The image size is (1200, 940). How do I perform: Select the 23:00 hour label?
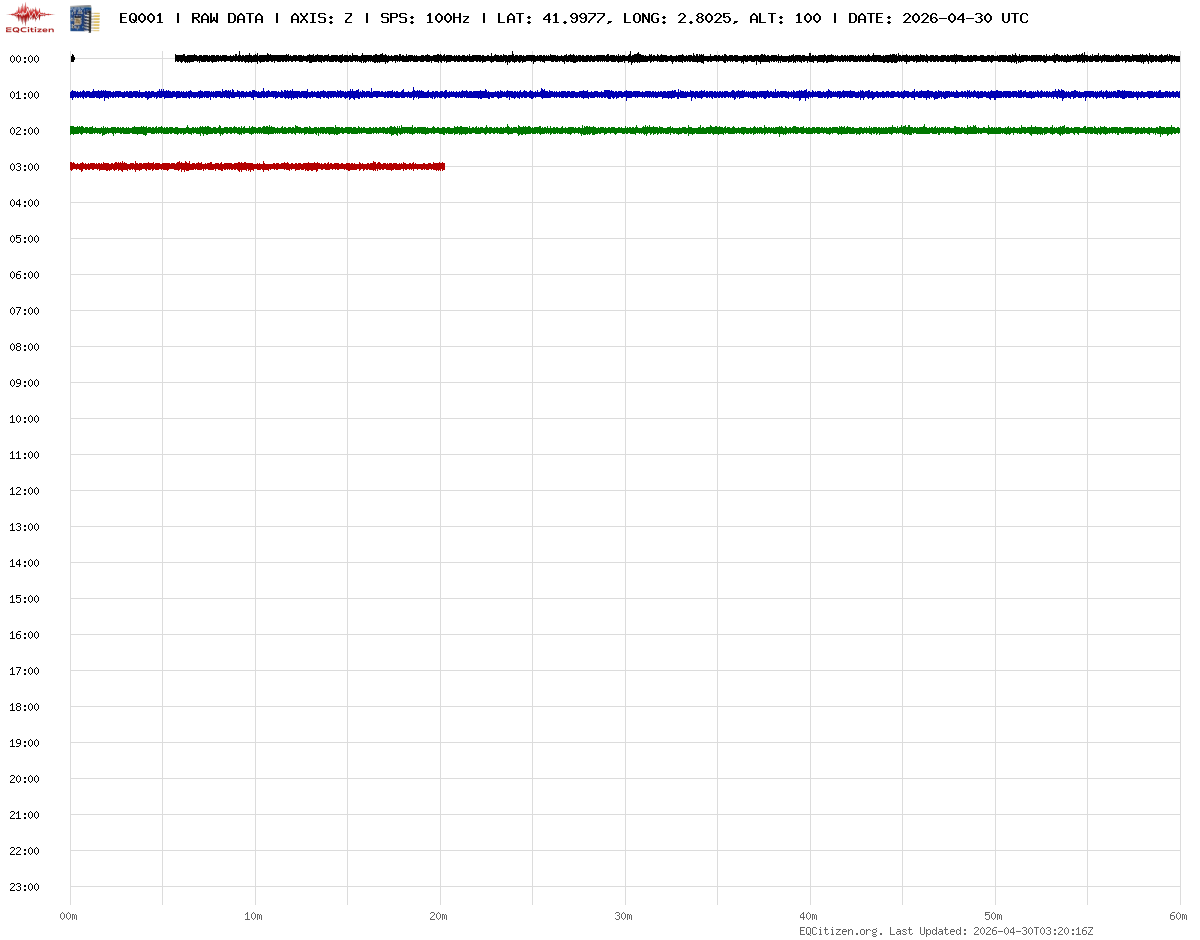pyautogui.click(x=24, y=887)
